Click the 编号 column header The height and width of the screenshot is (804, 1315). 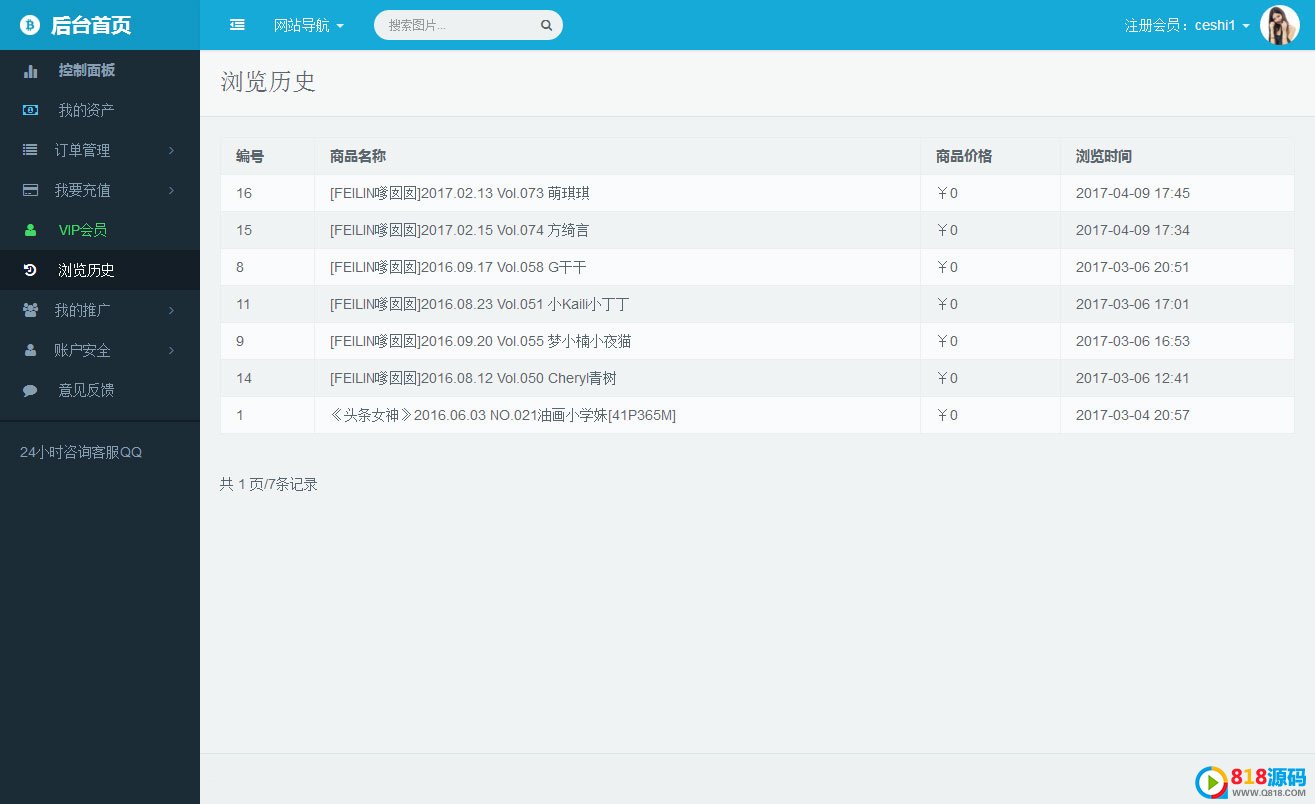(x=250, y=156)
